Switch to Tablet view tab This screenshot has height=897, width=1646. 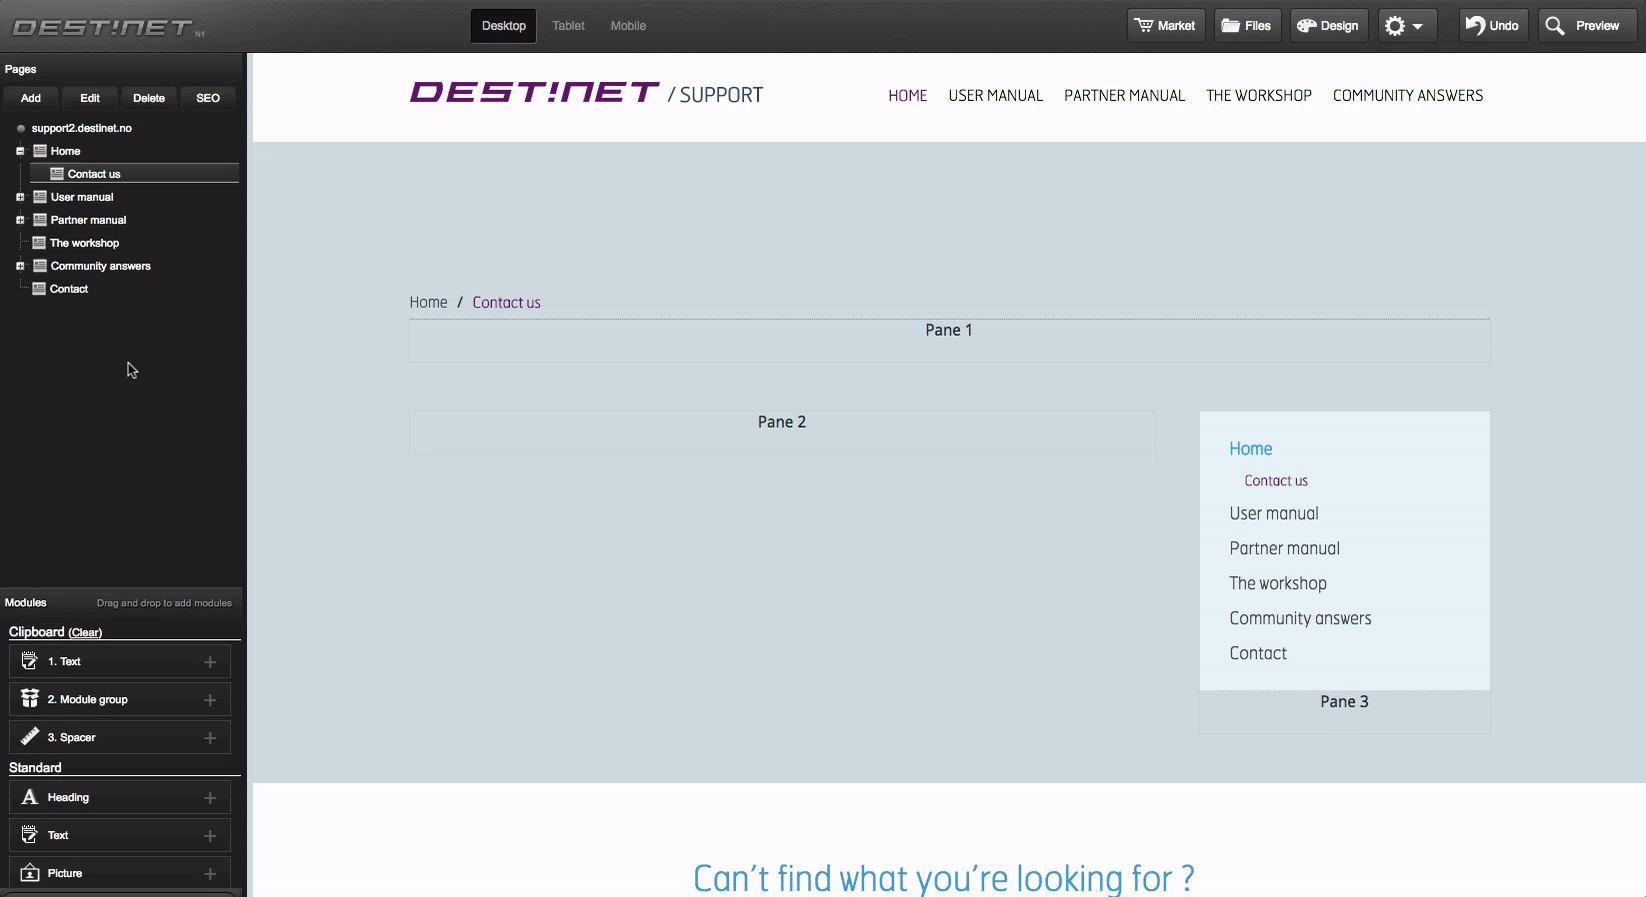tap(568, 26)
